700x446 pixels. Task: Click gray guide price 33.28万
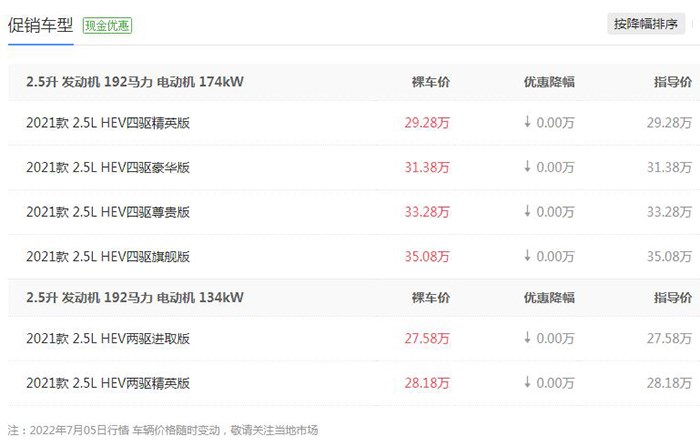(669, 212)
